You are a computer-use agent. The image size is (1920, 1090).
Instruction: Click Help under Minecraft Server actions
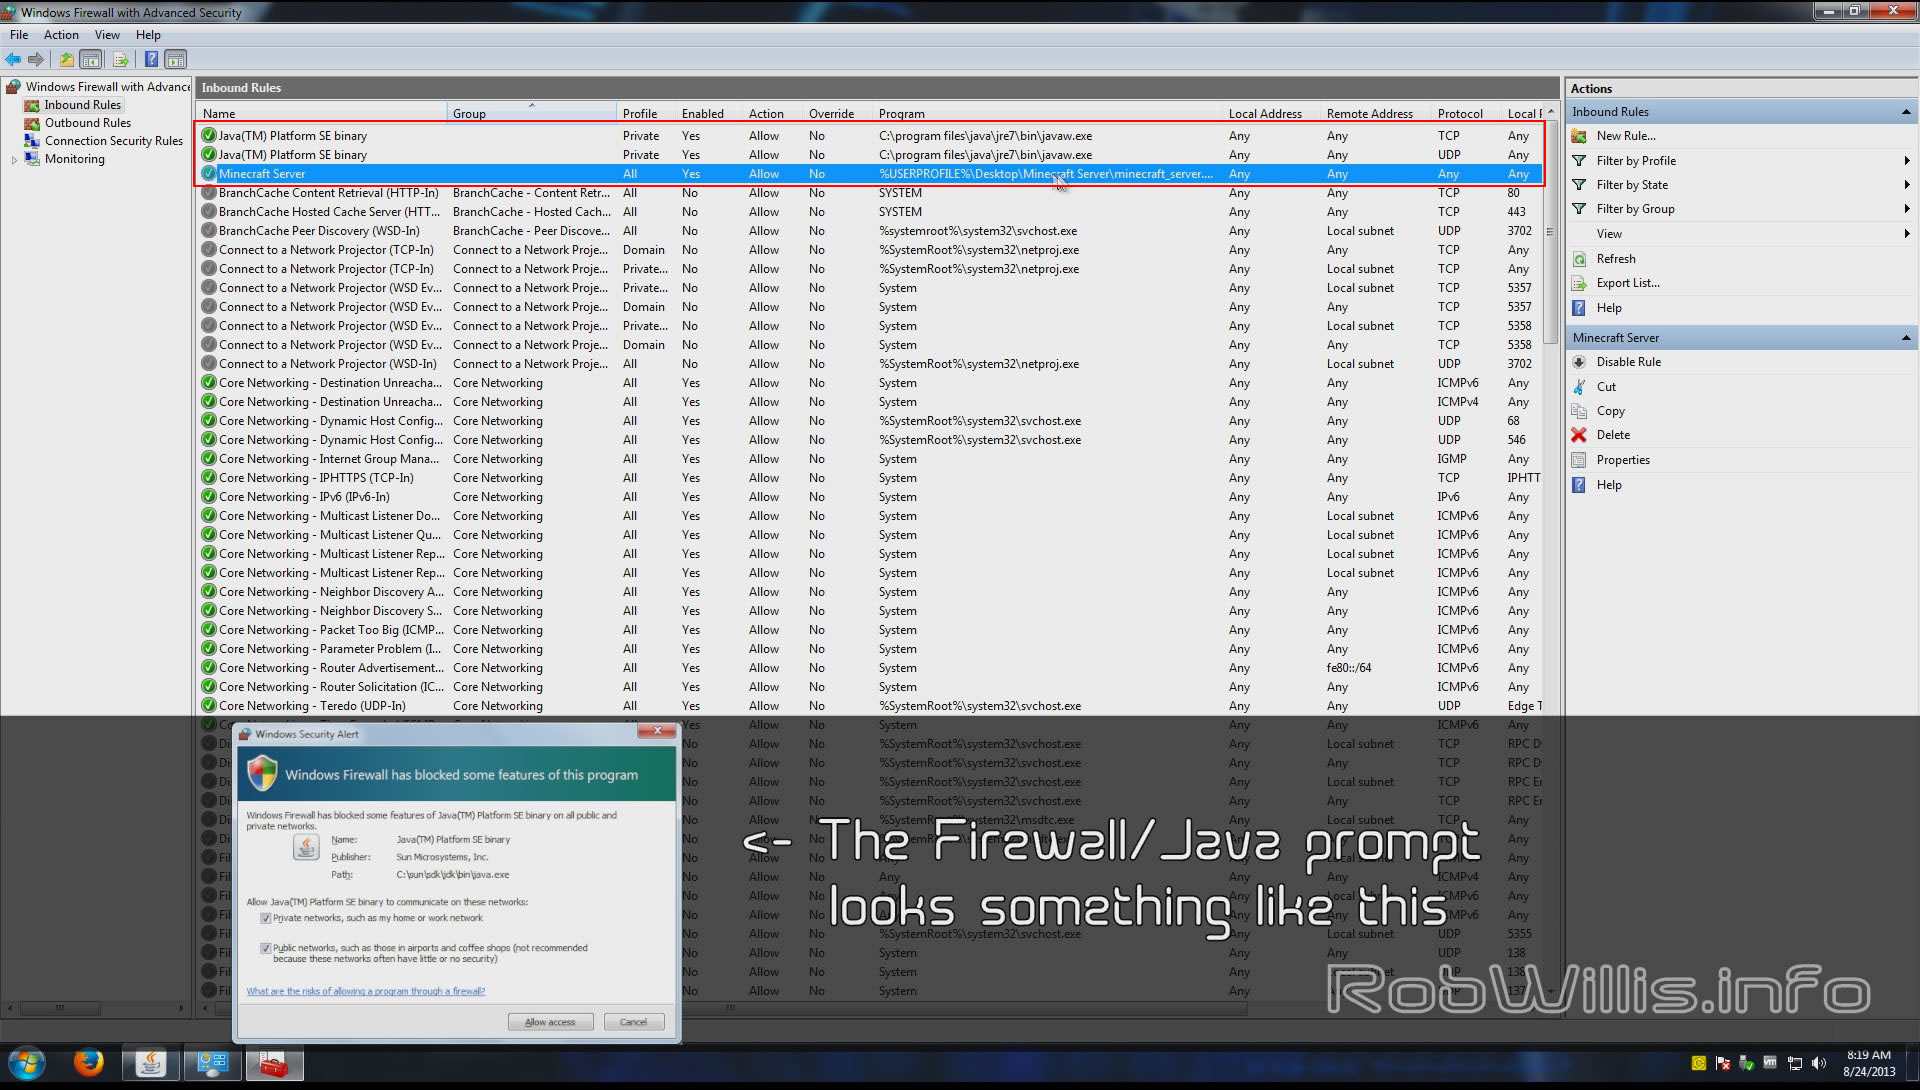[1608, 485]
